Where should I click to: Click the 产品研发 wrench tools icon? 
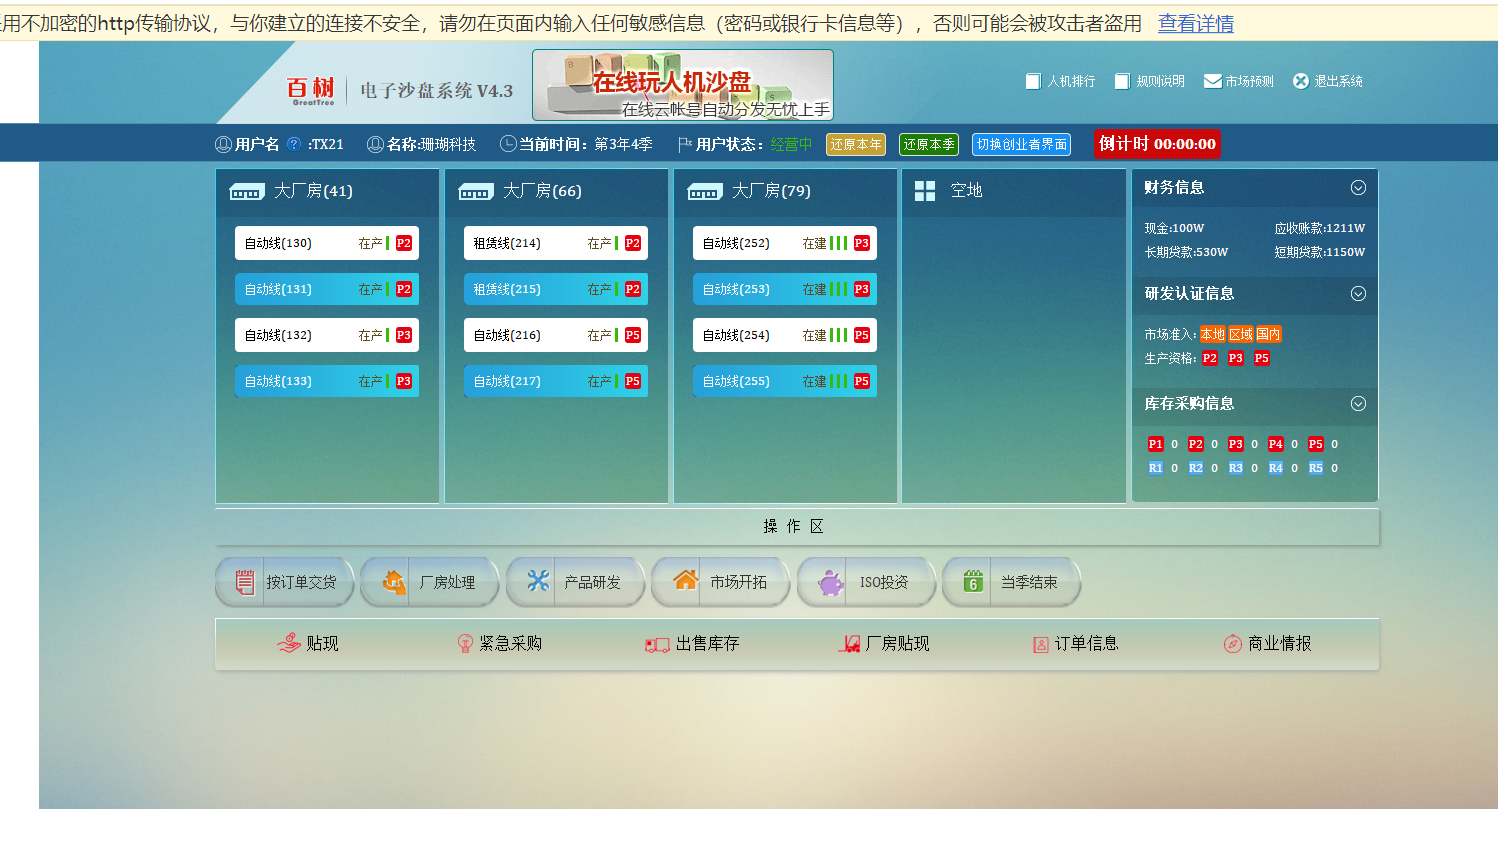[x=538, y=581]
